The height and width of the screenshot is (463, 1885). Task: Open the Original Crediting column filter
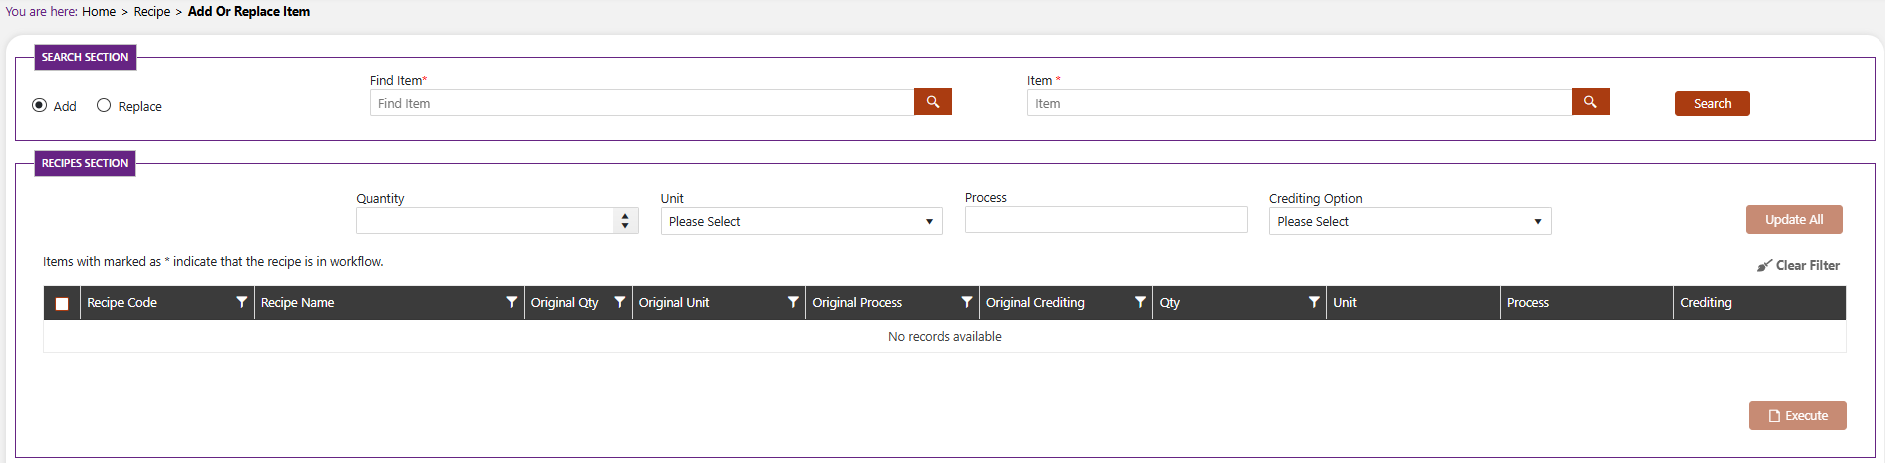click(1140, 302)
